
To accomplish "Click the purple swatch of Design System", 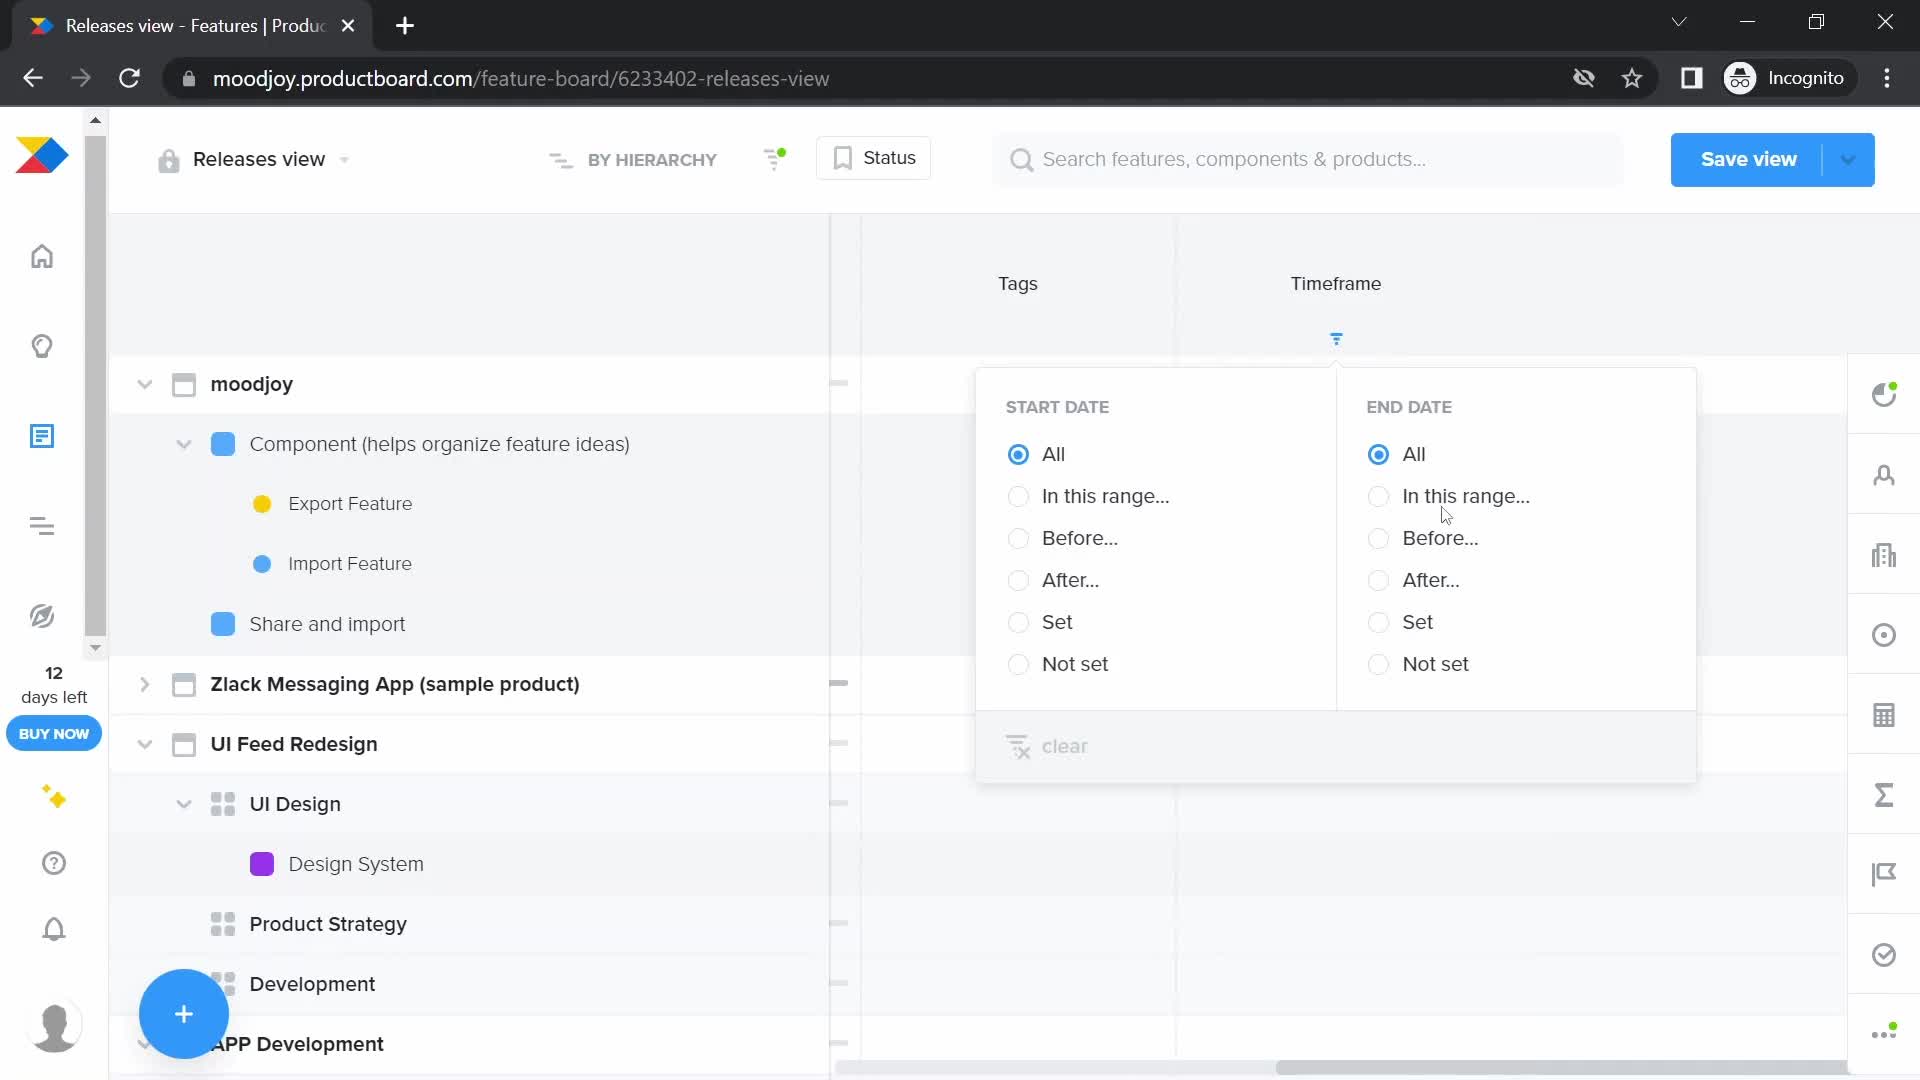I will [262, 864].
